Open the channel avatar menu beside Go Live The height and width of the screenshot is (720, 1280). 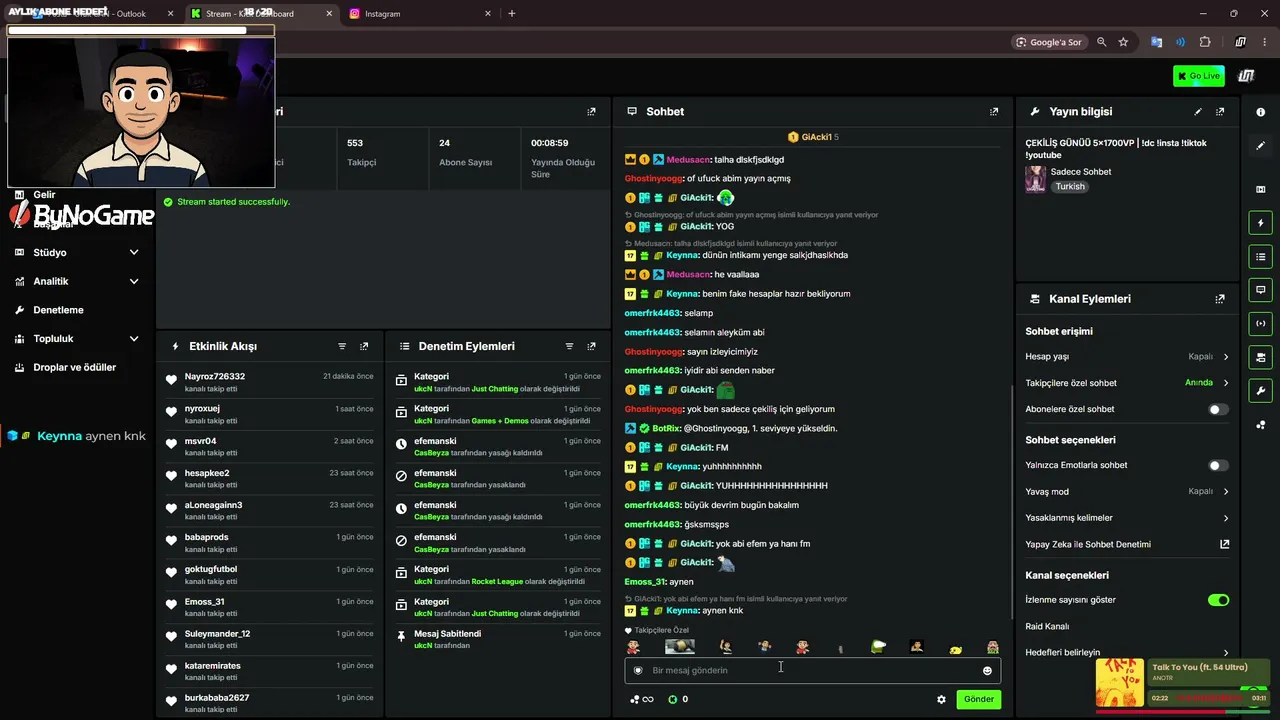(x=1246, y=76)
